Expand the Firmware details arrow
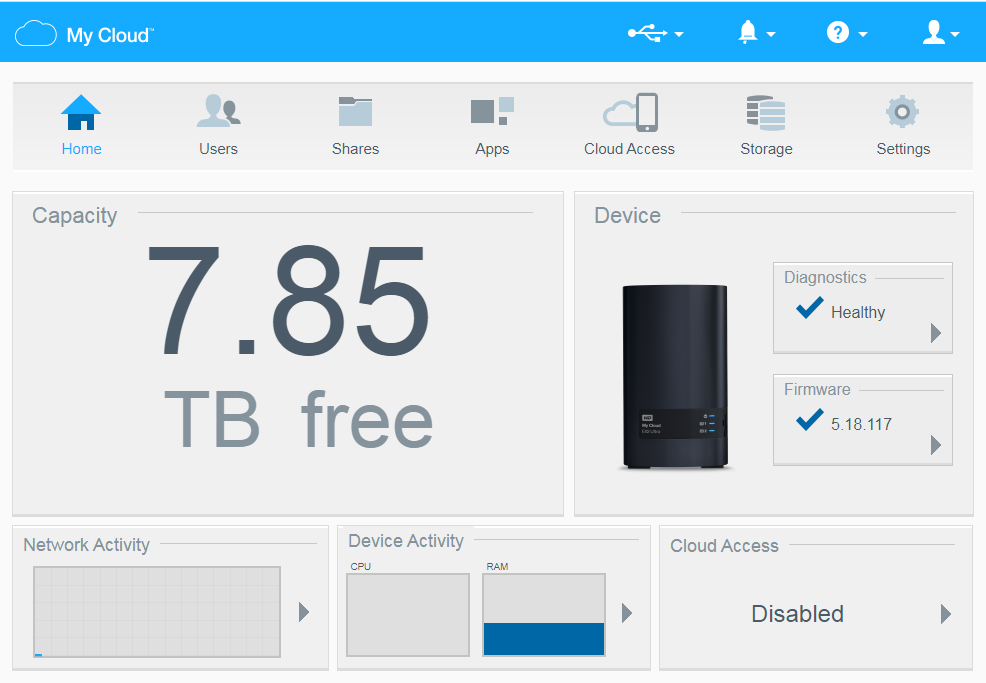 pos(936,445)
